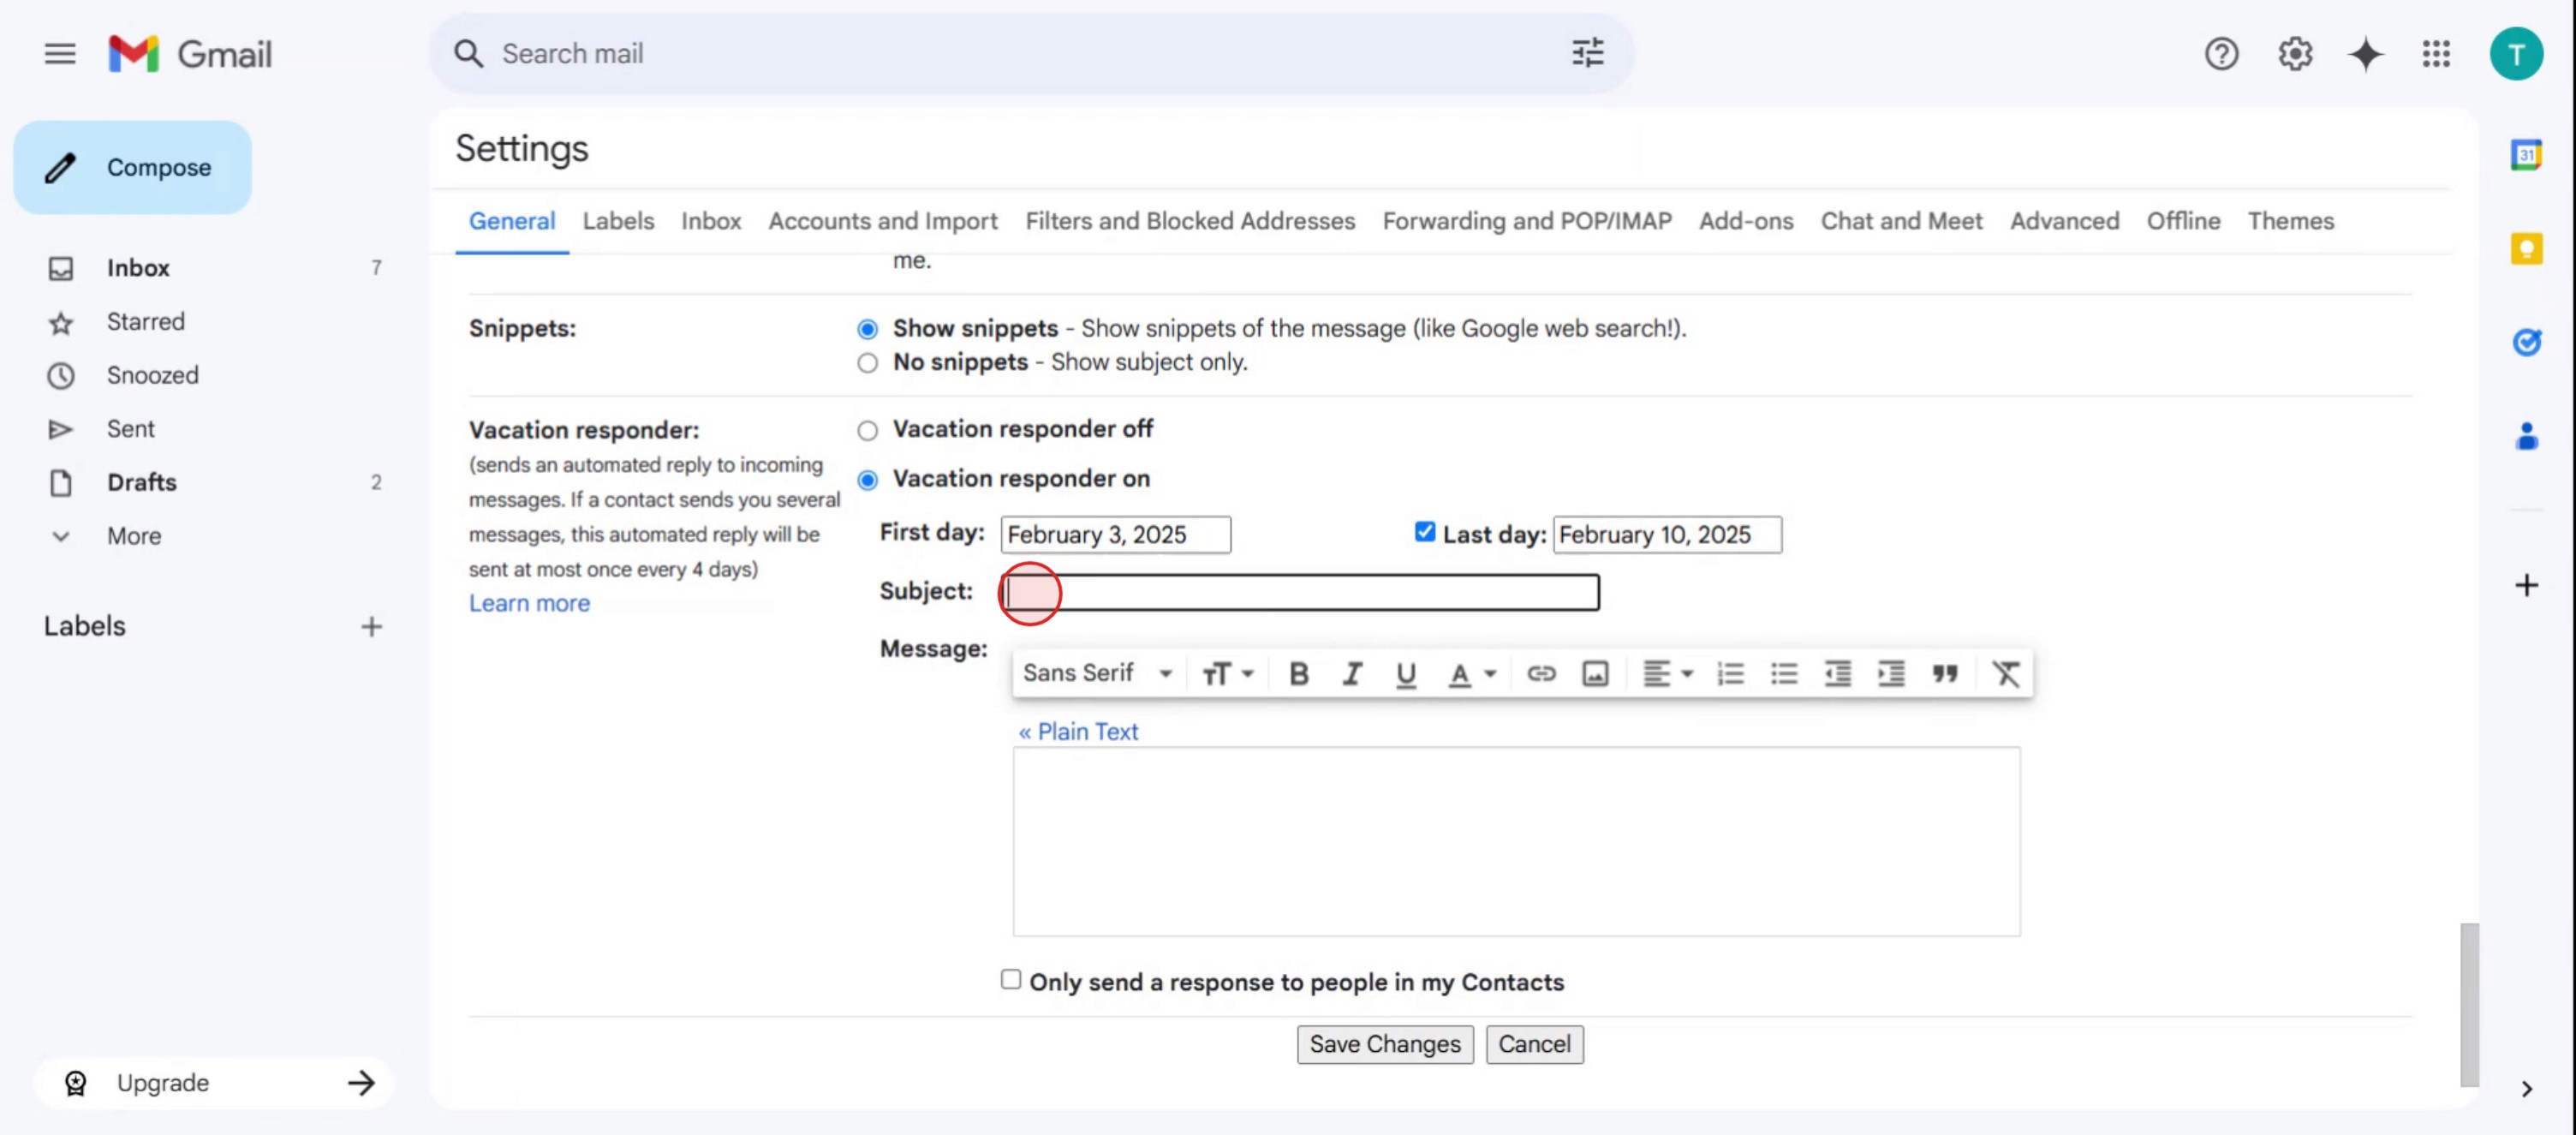Click the Insert link icon
Screen dimensions: 2576x1135
coord(1540,674)
